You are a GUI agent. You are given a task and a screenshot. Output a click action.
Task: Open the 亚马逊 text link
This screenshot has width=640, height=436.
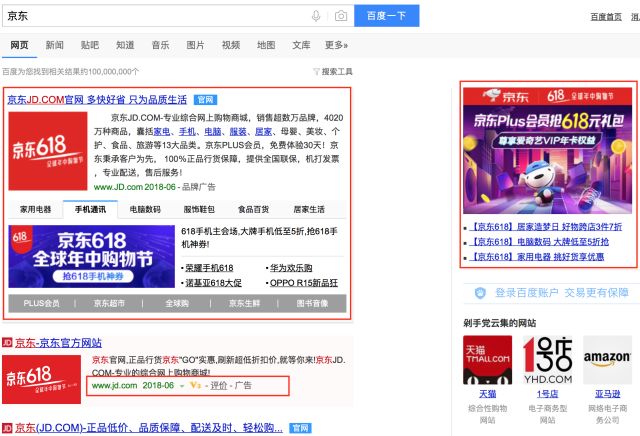click(x=607, y=394)
